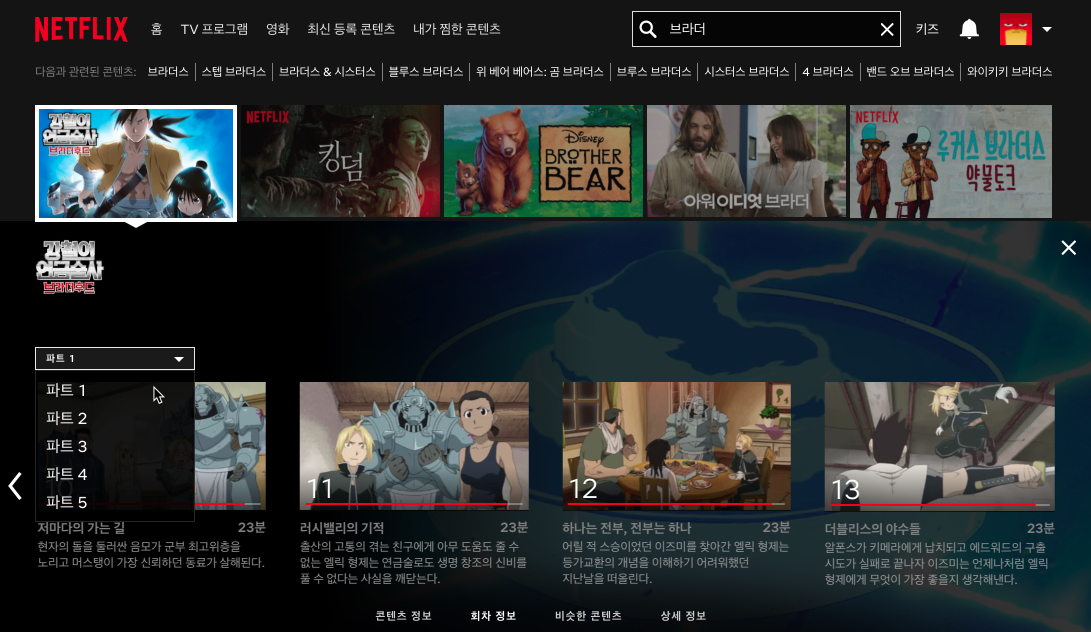Click the 강철의 연금술사 title logo
Image resolution: width=1091 pixels, height=632 pixels.
69,267
